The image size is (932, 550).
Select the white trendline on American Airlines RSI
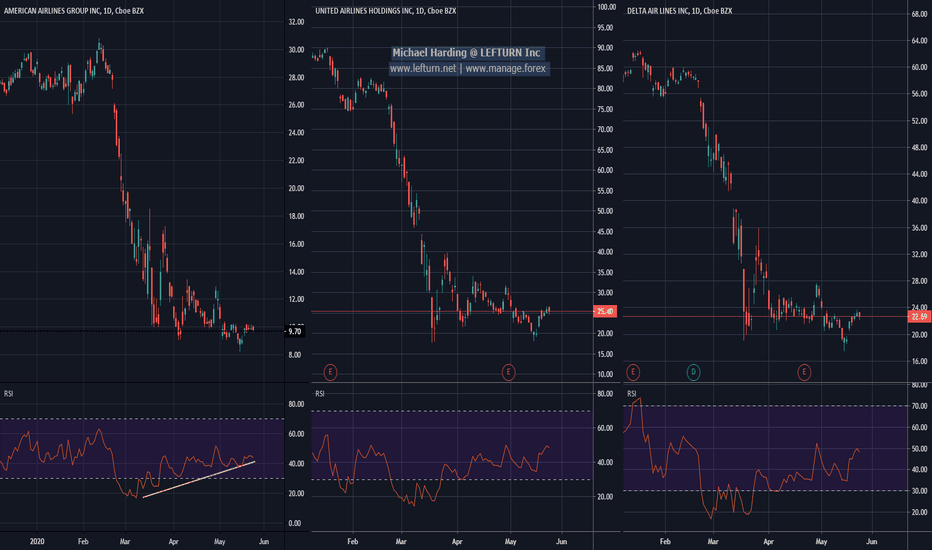pyautogui.click(x=199, y=479)
